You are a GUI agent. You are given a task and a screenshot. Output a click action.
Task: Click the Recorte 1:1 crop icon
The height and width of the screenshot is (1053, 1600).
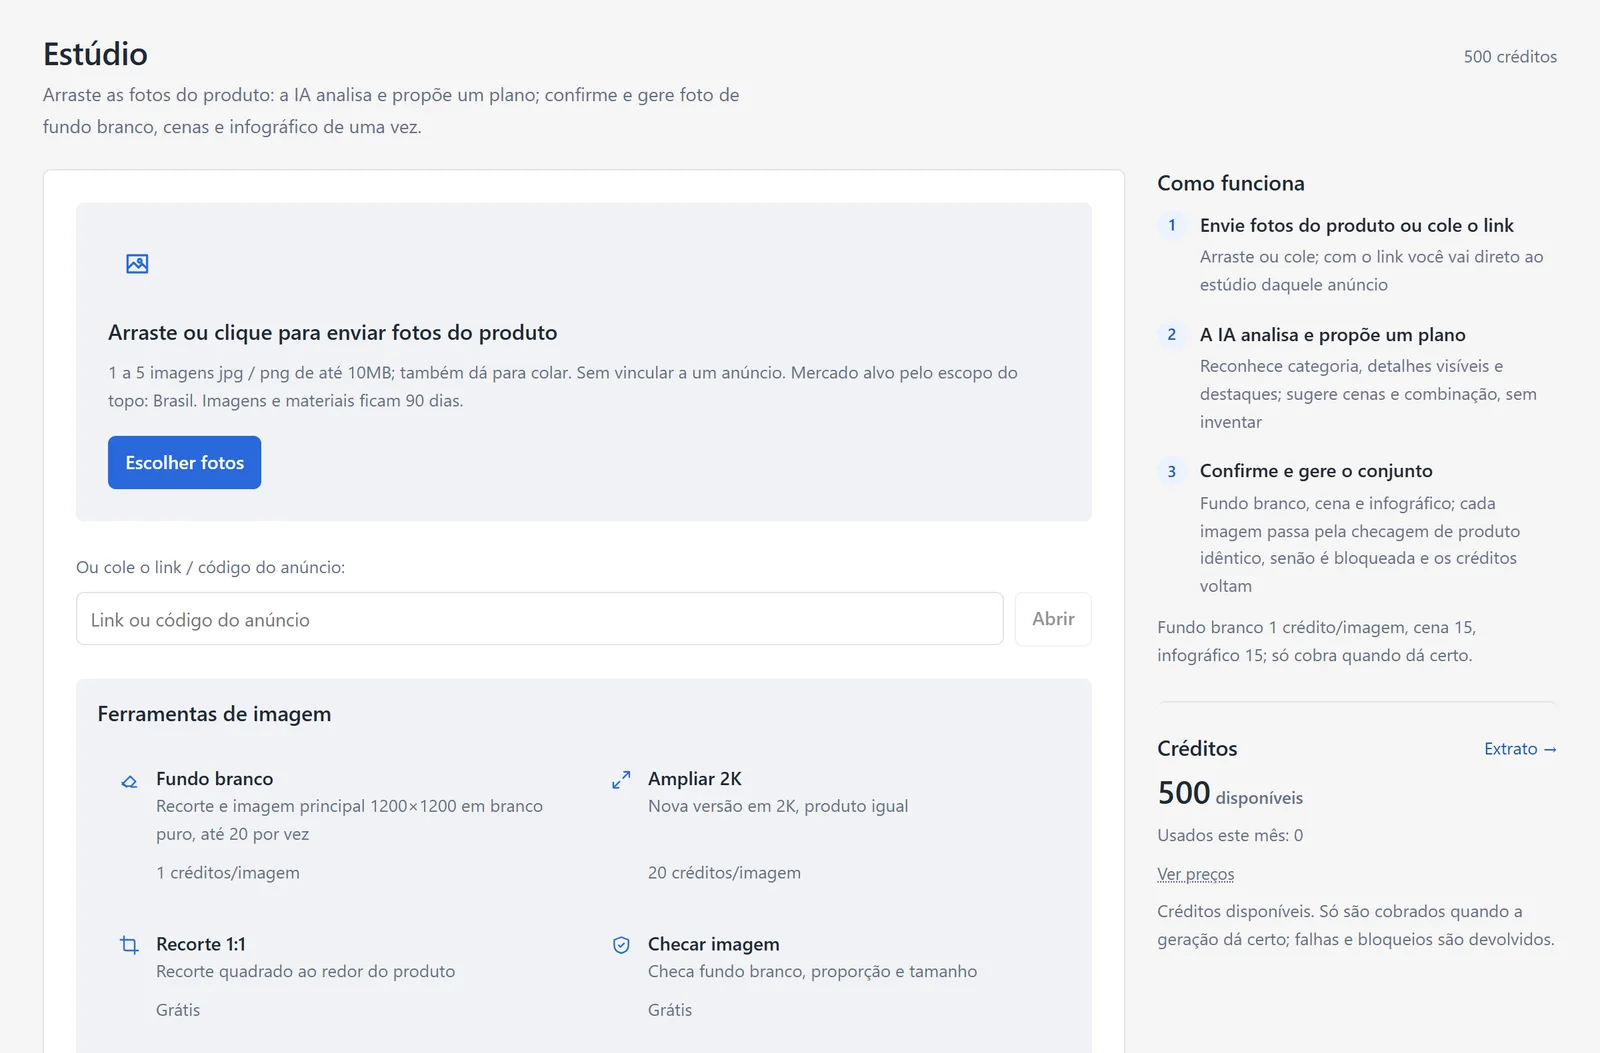[x=129, y=945]
